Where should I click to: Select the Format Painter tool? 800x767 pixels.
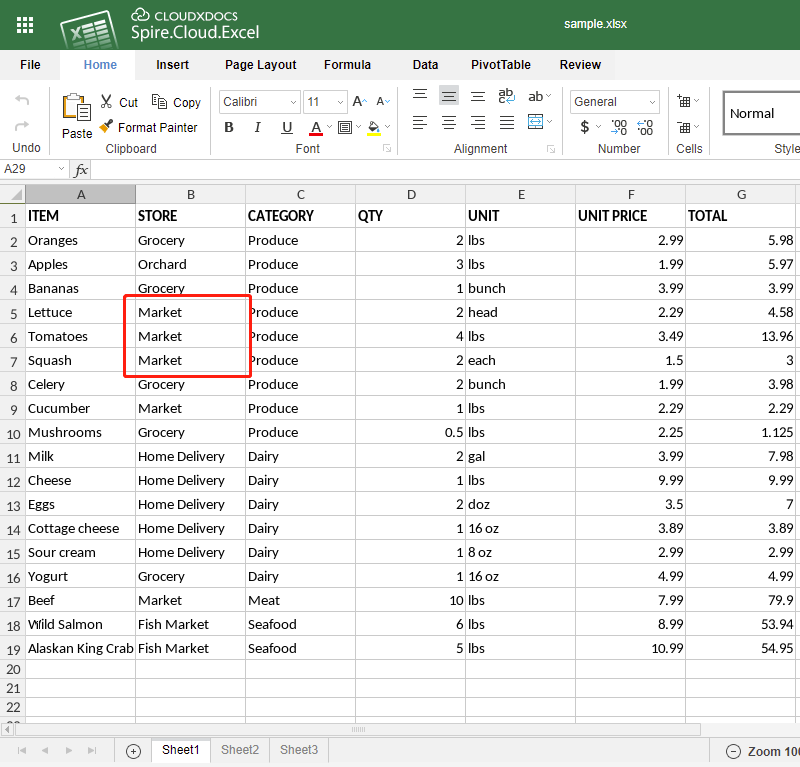coord(149,127)
